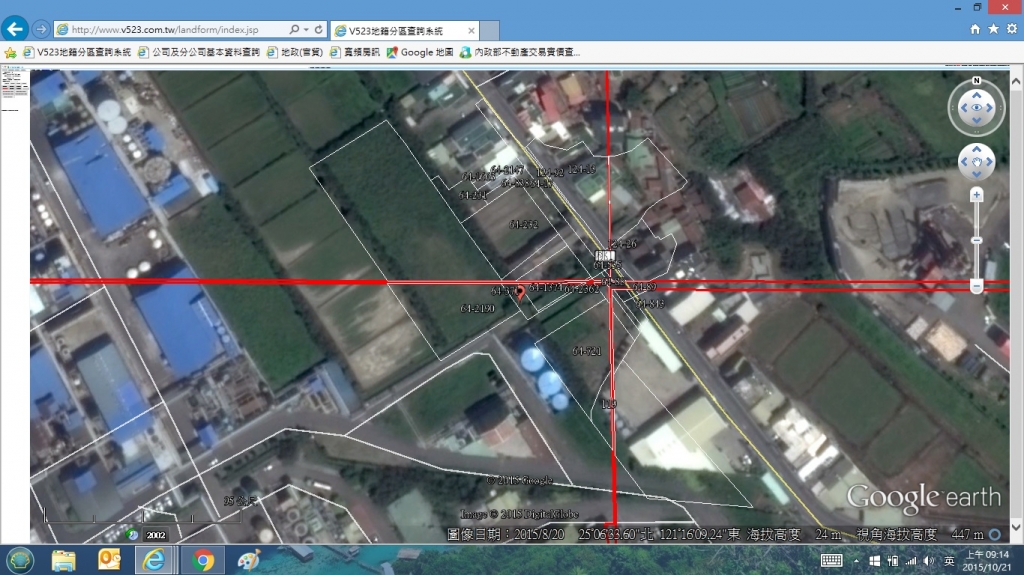Screen dimensions: 1024x575
Task: Open Internet Explorer Tools gear icon
Action: pyautogui.click(x=1011, y=29)
